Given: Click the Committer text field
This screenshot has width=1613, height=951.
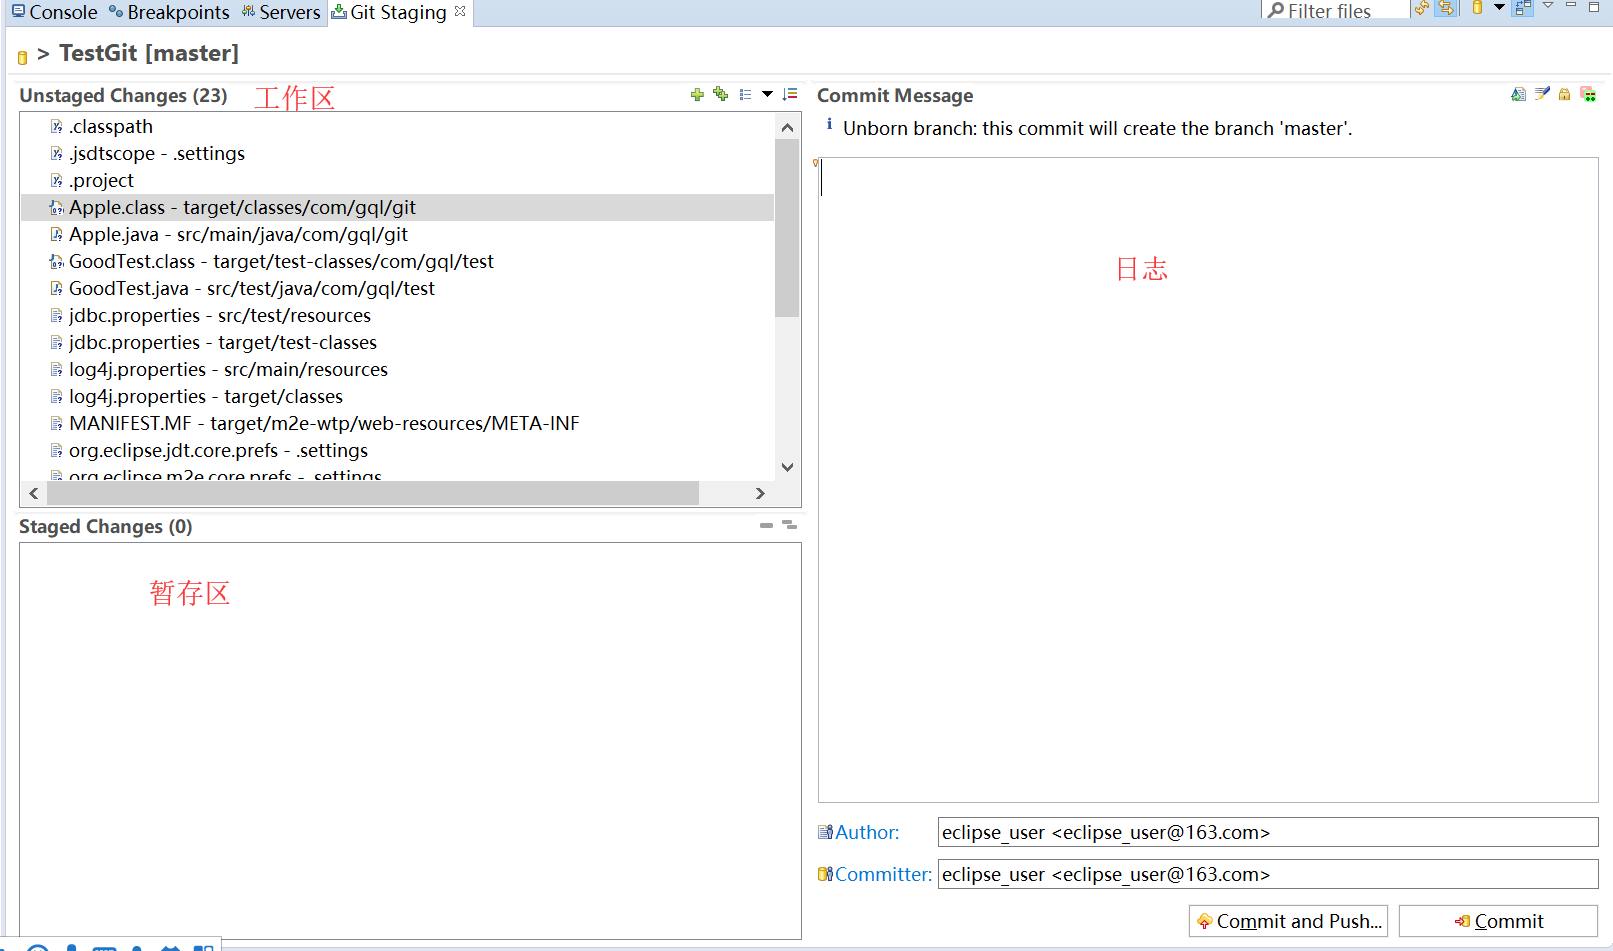Looking at the screenshot, I should (1268, 874).
